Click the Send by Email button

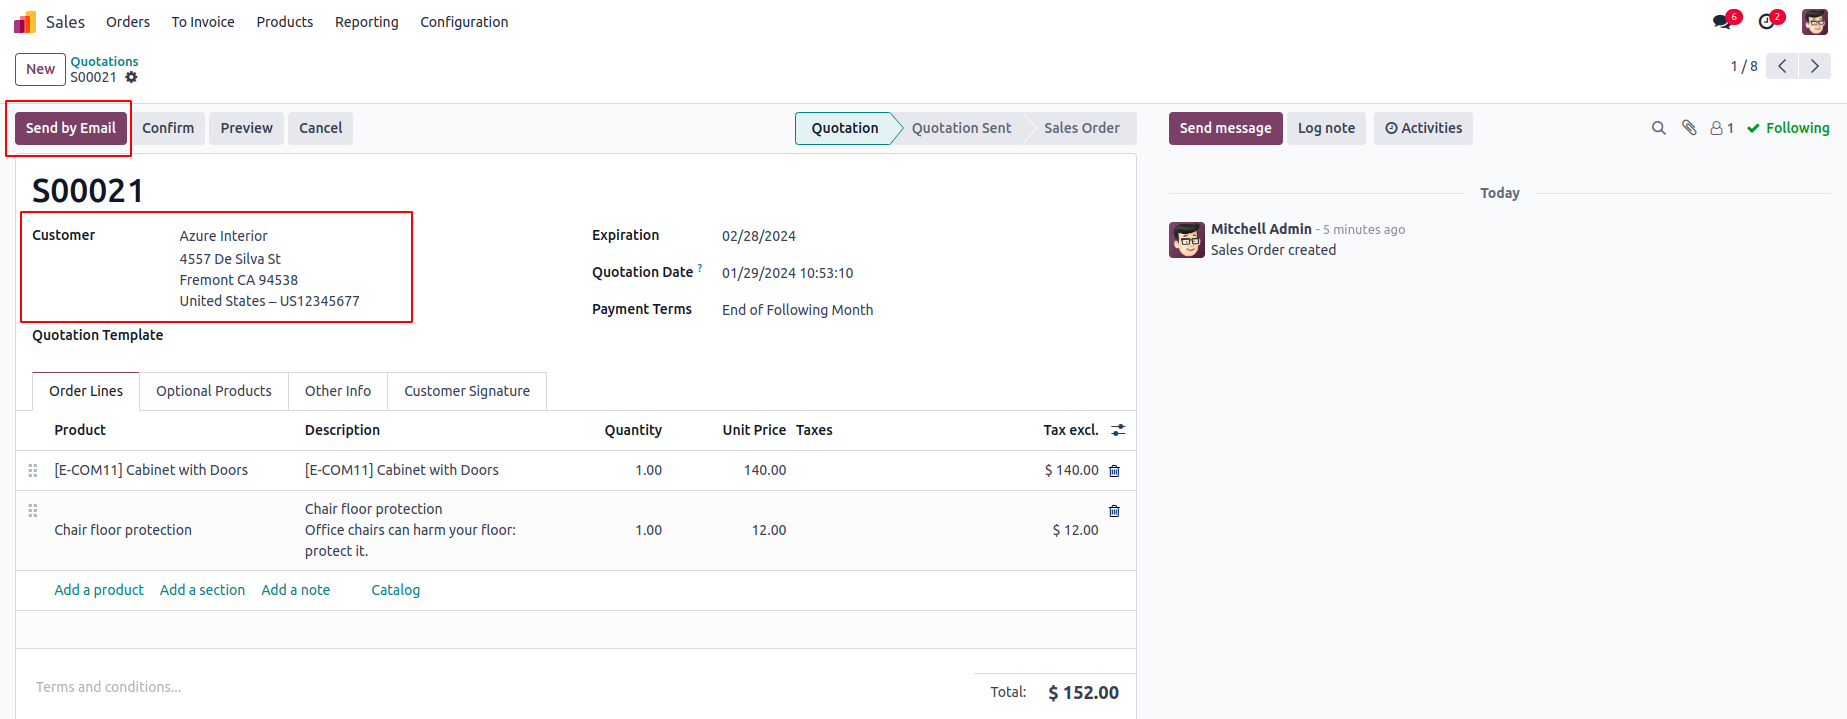71,128
